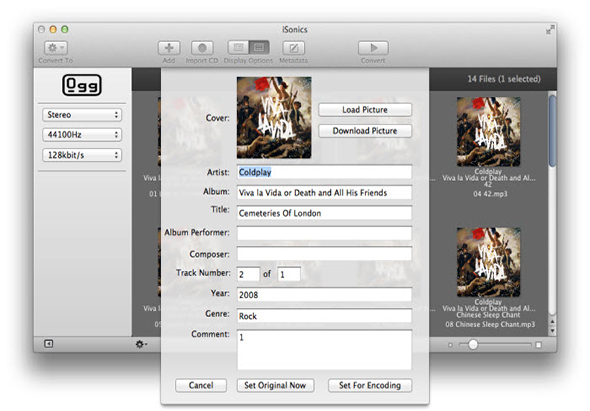Open the Convert To gear menu
590x411 pixels.
point(56,48)
